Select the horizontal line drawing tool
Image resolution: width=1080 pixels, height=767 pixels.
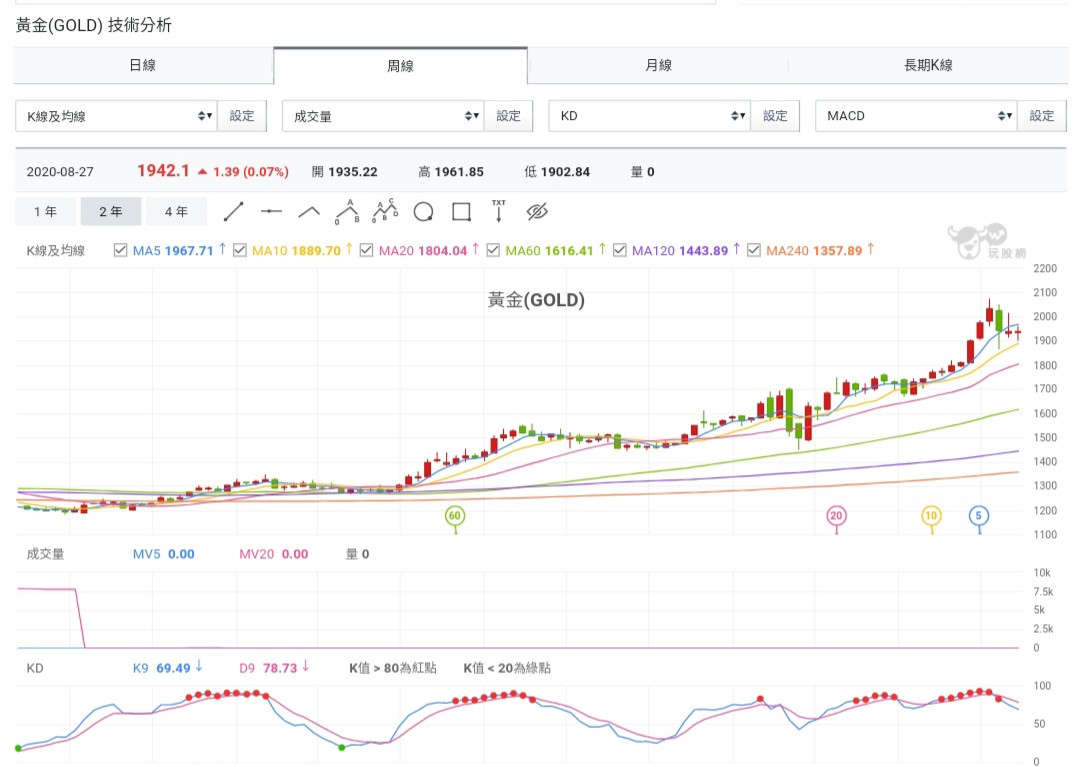point(271,212)
